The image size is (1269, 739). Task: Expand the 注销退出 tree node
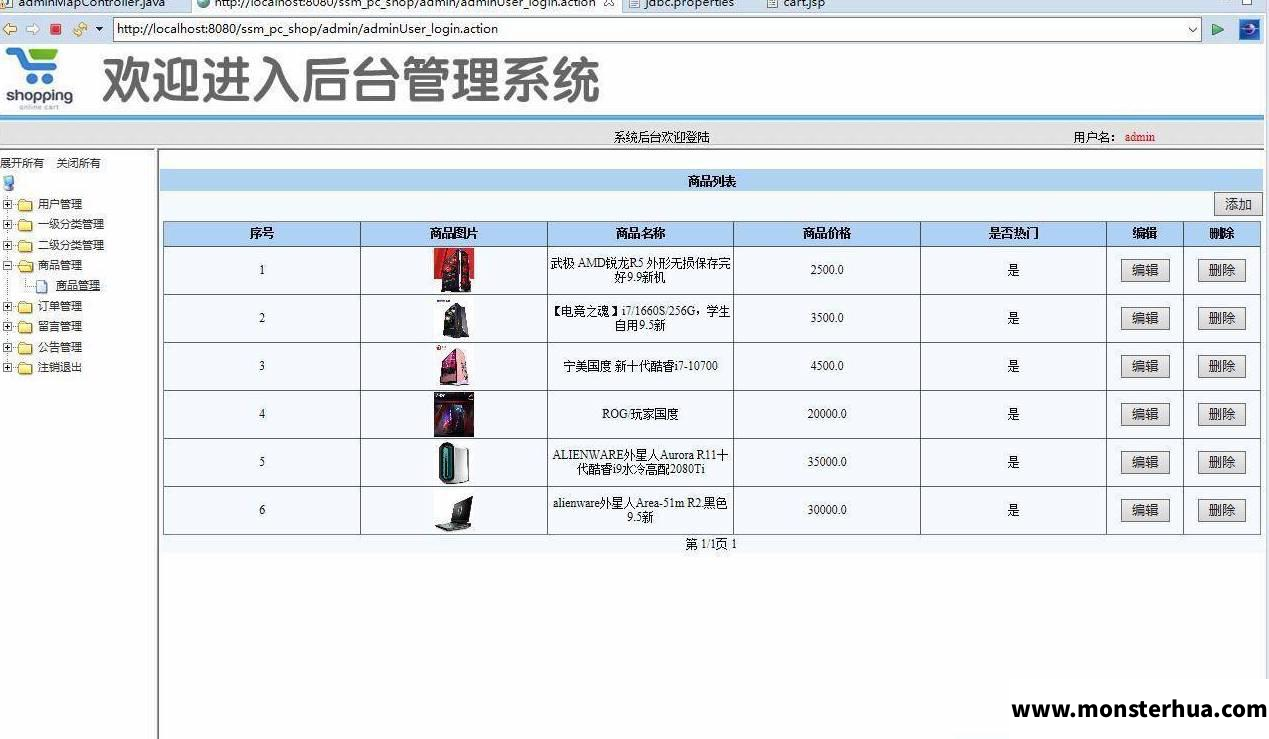8,368
